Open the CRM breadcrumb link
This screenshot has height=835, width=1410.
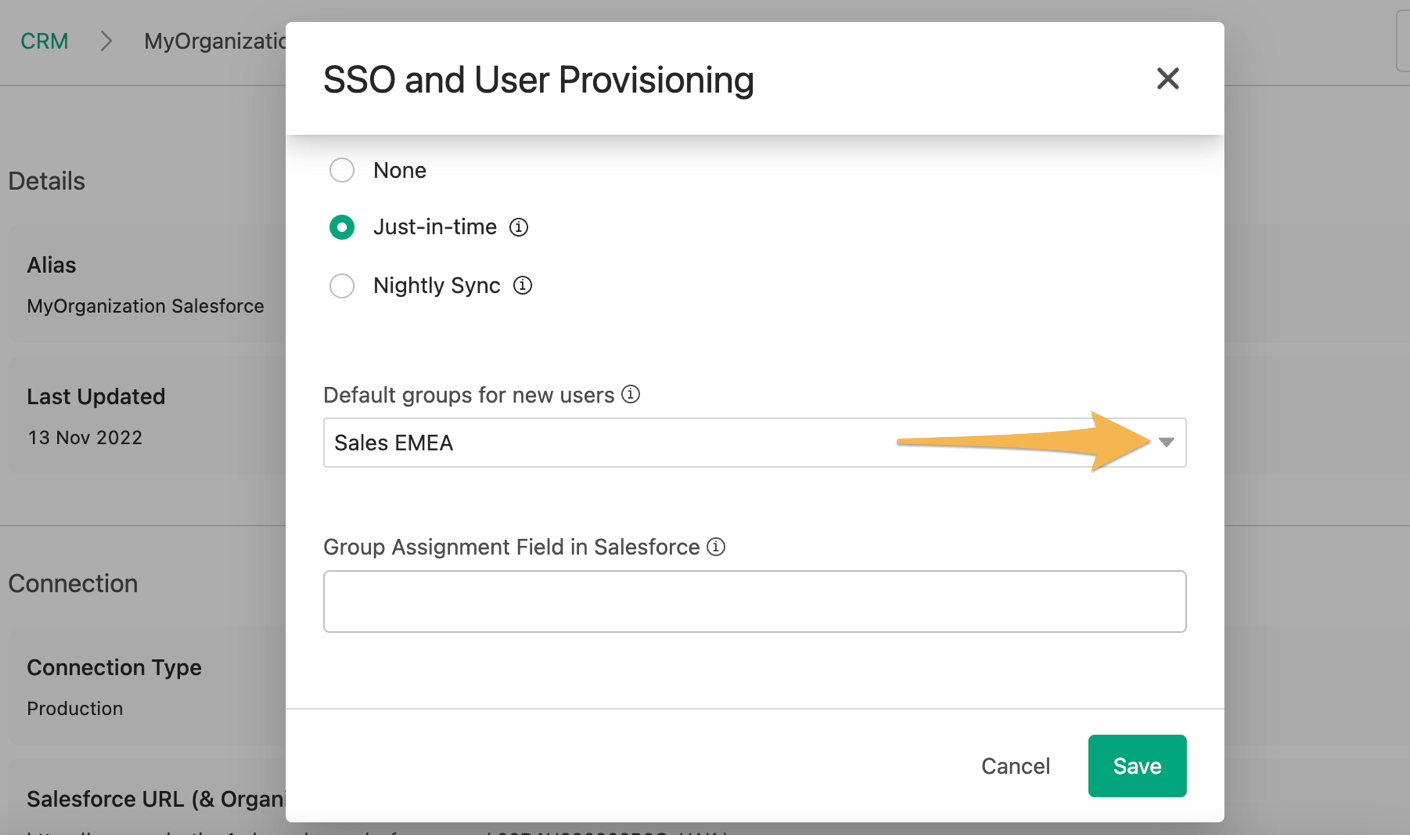pyautogui.click(x=45, y=41)
